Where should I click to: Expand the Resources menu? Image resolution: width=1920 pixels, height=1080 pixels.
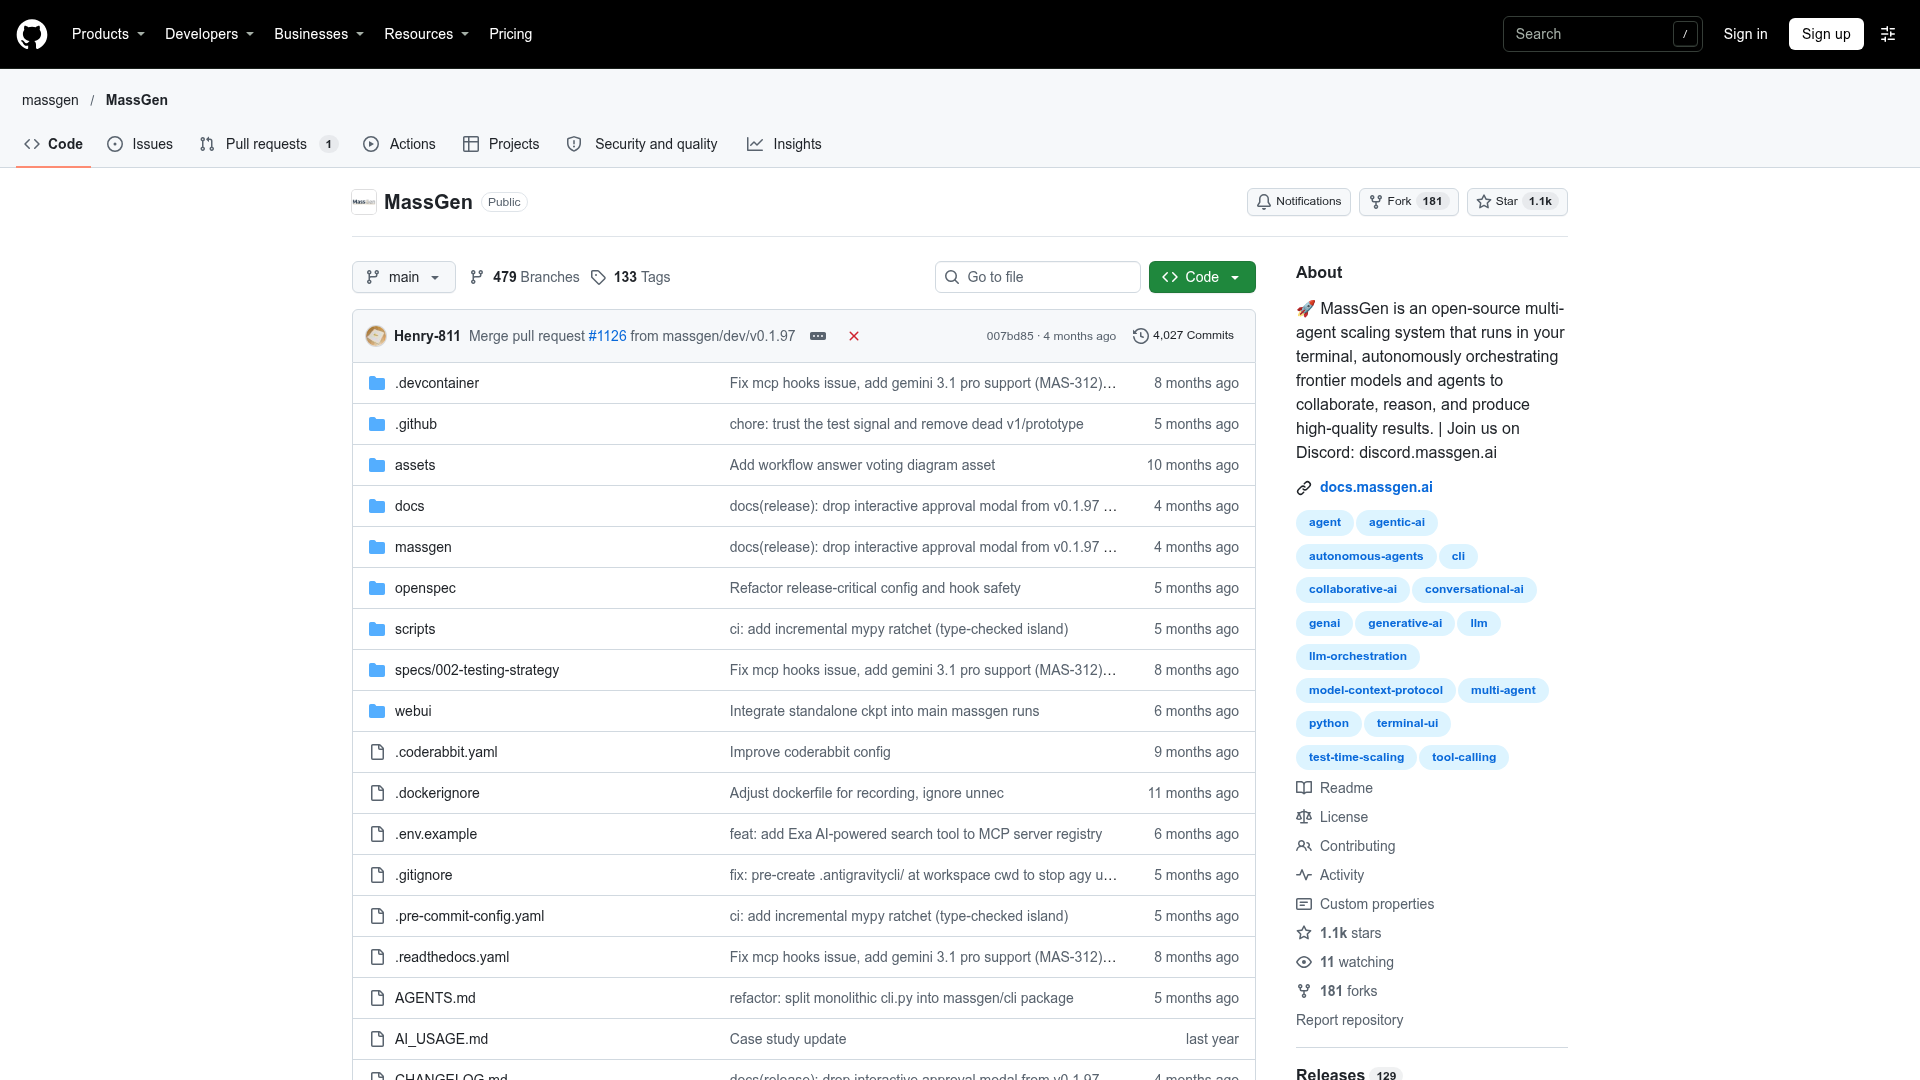click(x=426, y=34)
